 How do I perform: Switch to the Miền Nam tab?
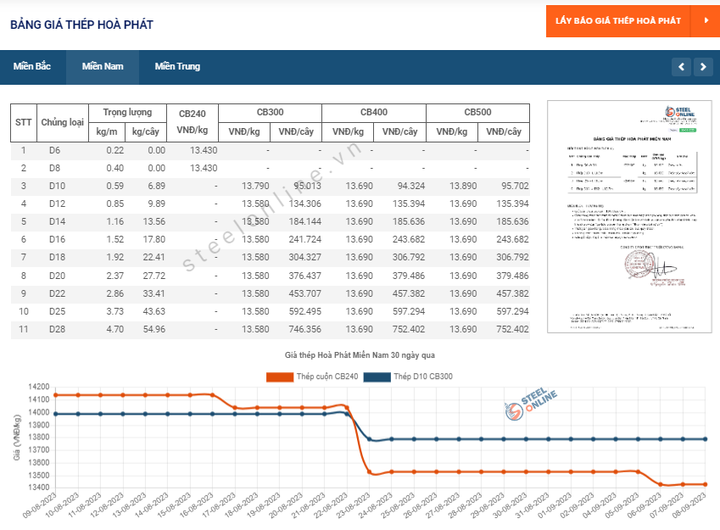pyautogui.click(x=102, y=67)
